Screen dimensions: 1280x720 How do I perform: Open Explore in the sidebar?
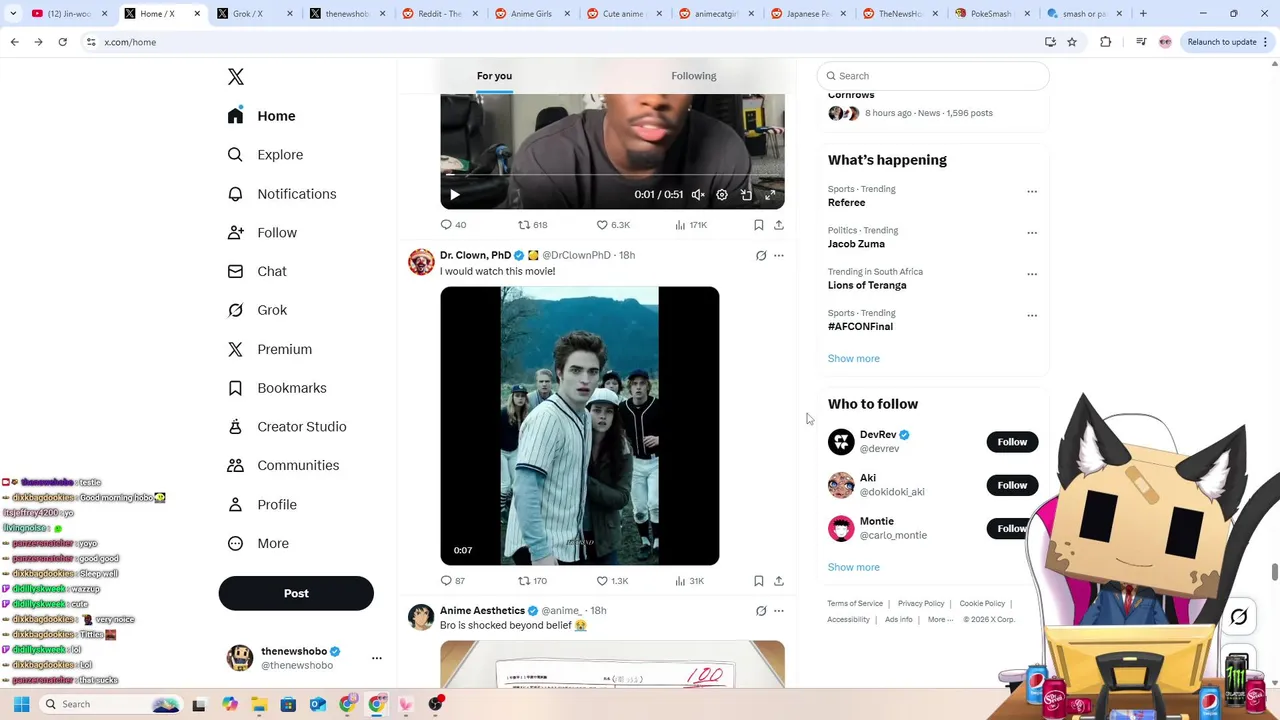tap(266, 155)
